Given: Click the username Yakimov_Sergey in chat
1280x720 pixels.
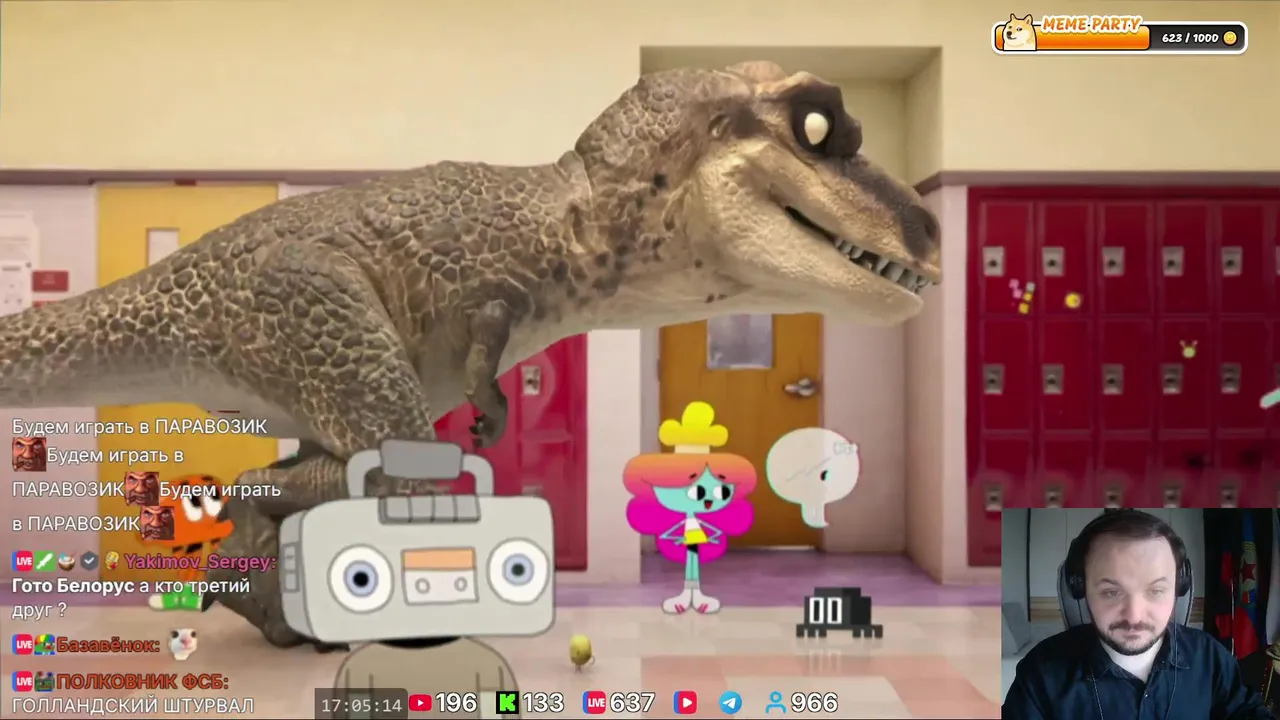Looking at the screenshot, I should point(200,562).
